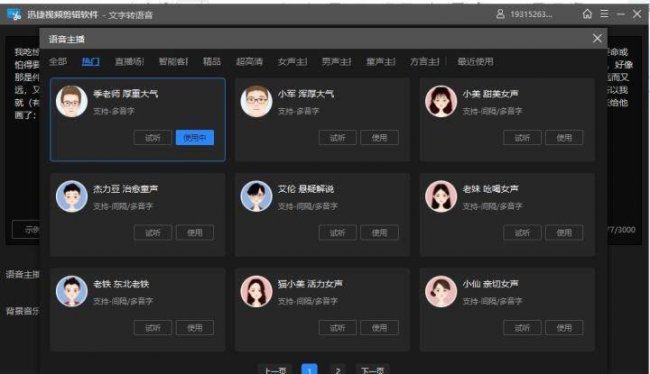Use the 艾伦 悬疑解说 voice

tap(379, 233)
